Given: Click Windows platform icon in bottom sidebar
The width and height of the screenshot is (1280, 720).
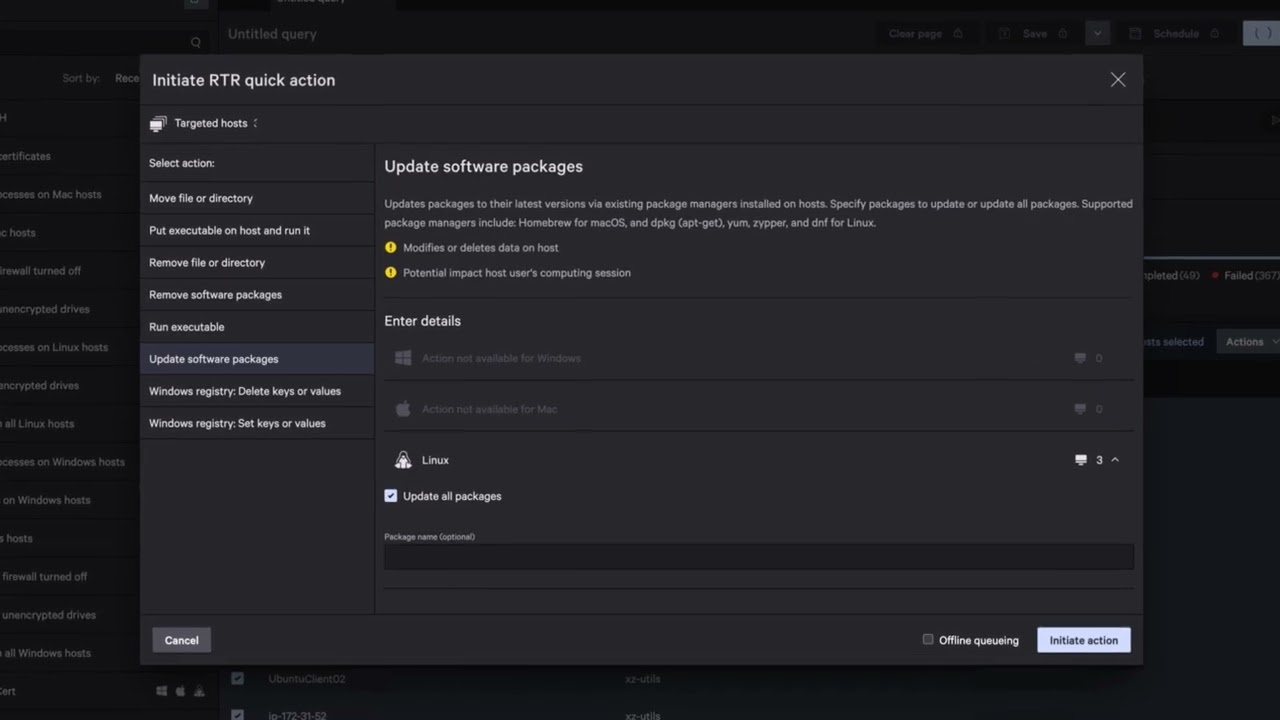Looking at the screenshot, I should pyautogui.click(x=162, y=691).
